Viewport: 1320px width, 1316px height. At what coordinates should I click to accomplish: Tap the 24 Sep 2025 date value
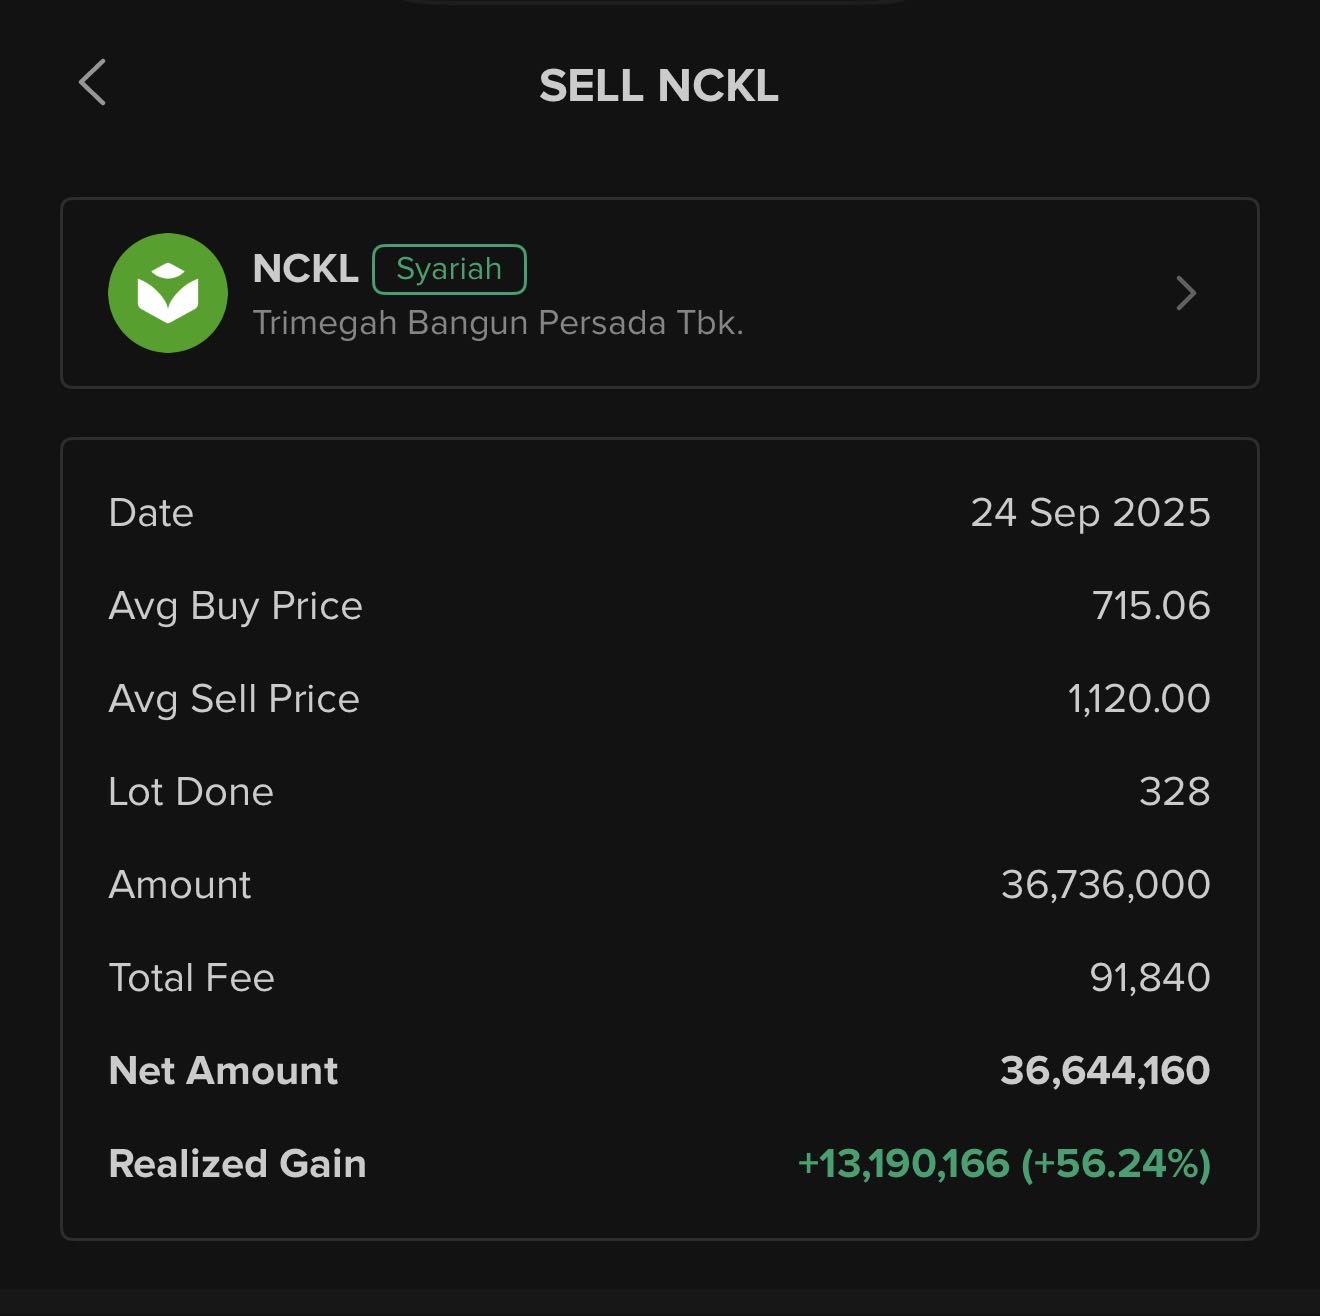coord(1090,513)
